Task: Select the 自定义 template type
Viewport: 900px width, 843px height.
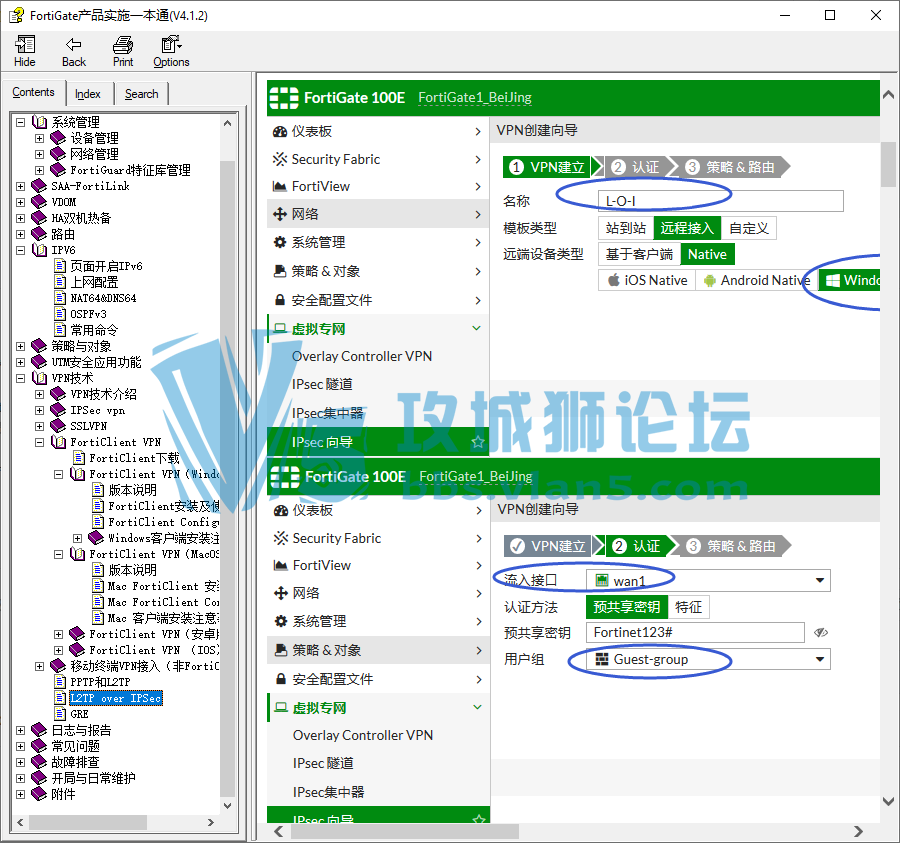Action: [x=748, y=228]
